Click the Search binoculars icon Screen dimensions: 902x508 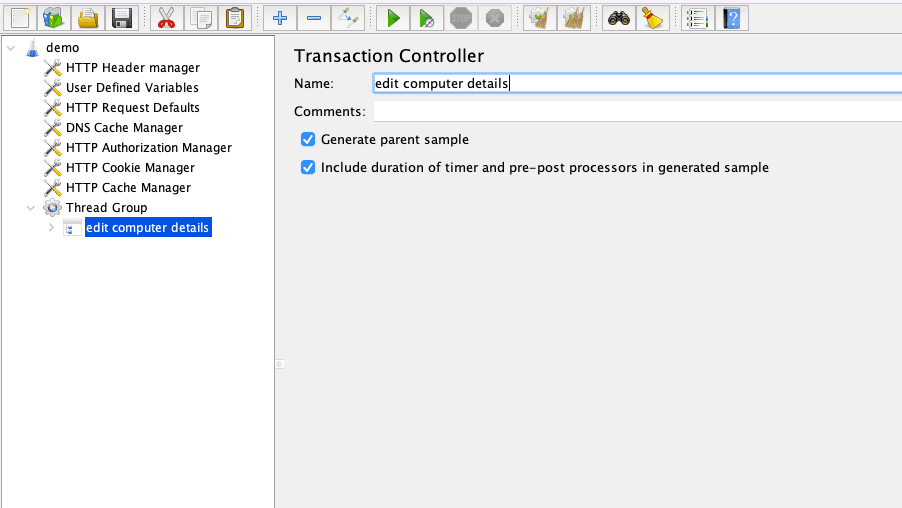click(619, 18)
